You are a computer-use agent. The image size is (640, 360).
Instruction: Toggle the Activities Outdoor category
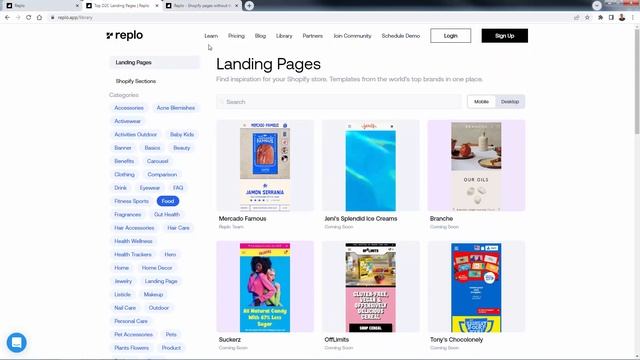coord(136,134)
